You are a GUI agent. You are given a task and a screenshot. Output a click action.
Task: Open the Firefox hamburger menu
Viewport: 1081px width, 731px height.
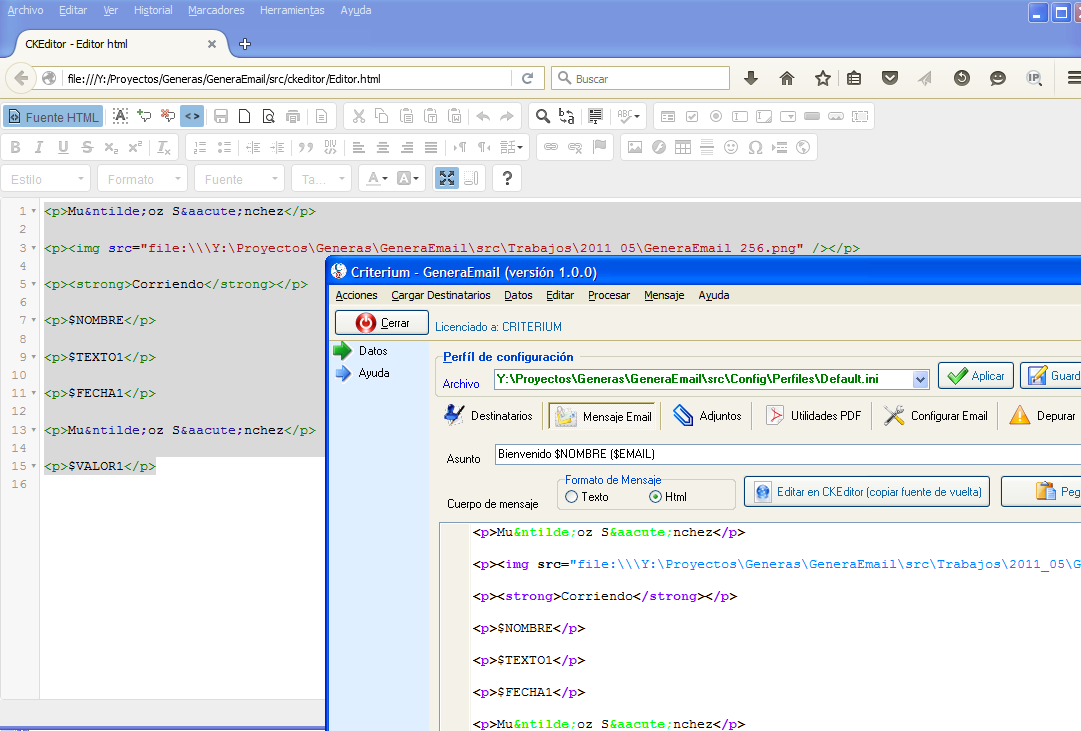1073,78
